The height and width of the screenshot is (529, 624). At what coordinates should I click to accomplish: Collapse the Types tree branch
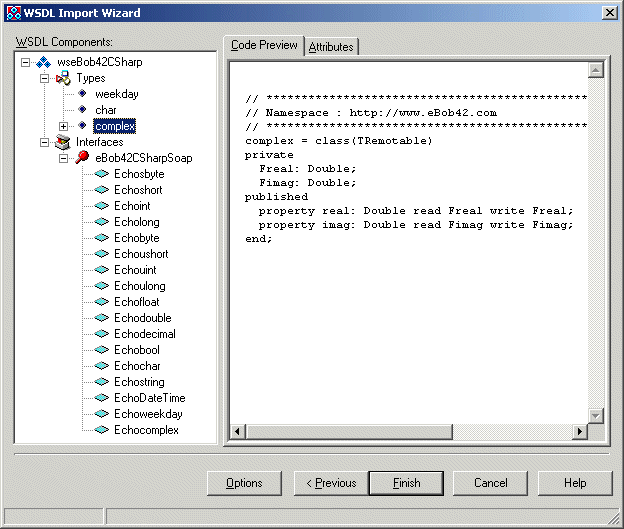point(45,78)
